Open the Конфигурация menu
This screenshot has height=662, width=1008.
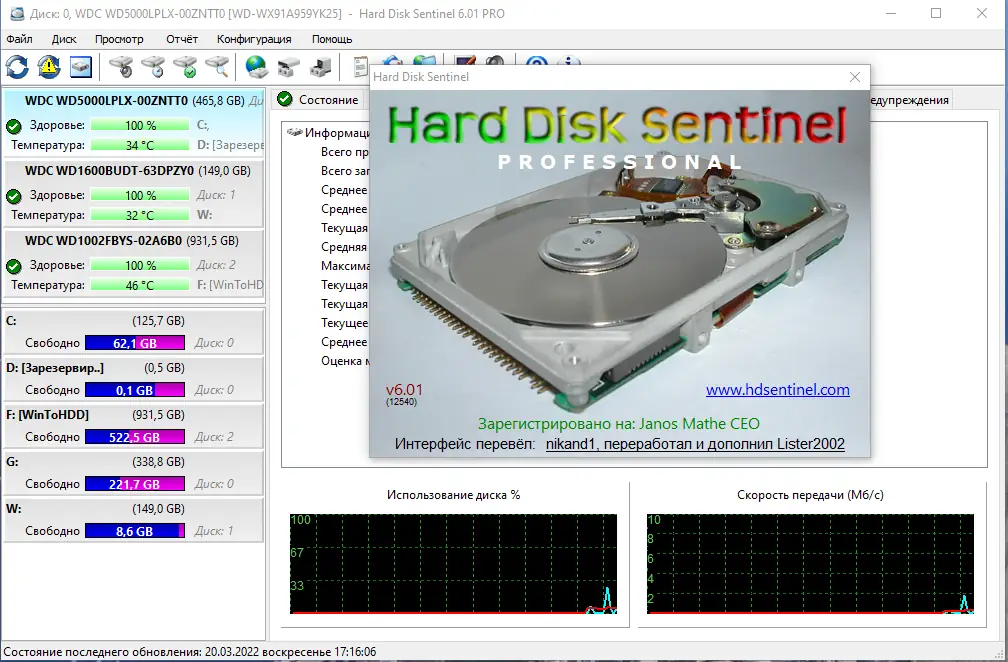click(254, 38)
